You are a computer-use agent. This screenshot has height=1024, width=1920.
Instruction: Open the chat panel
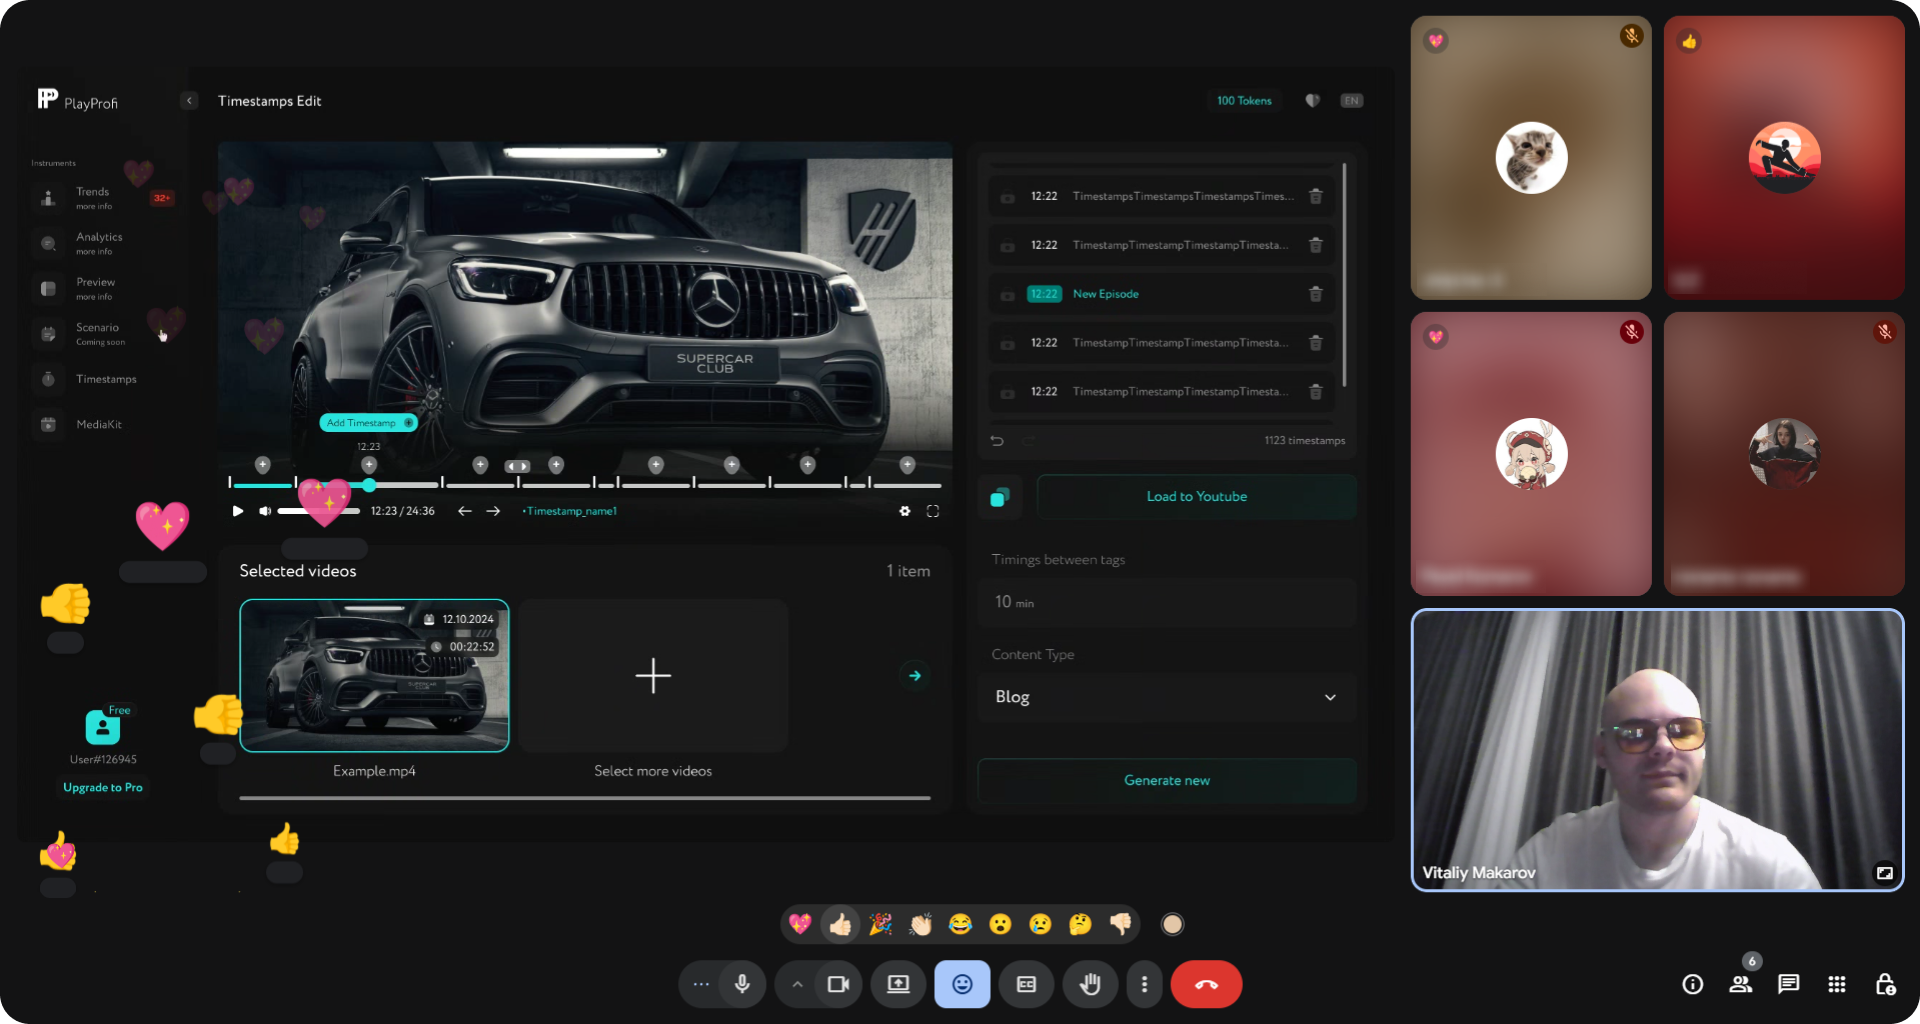point(1788,984)
